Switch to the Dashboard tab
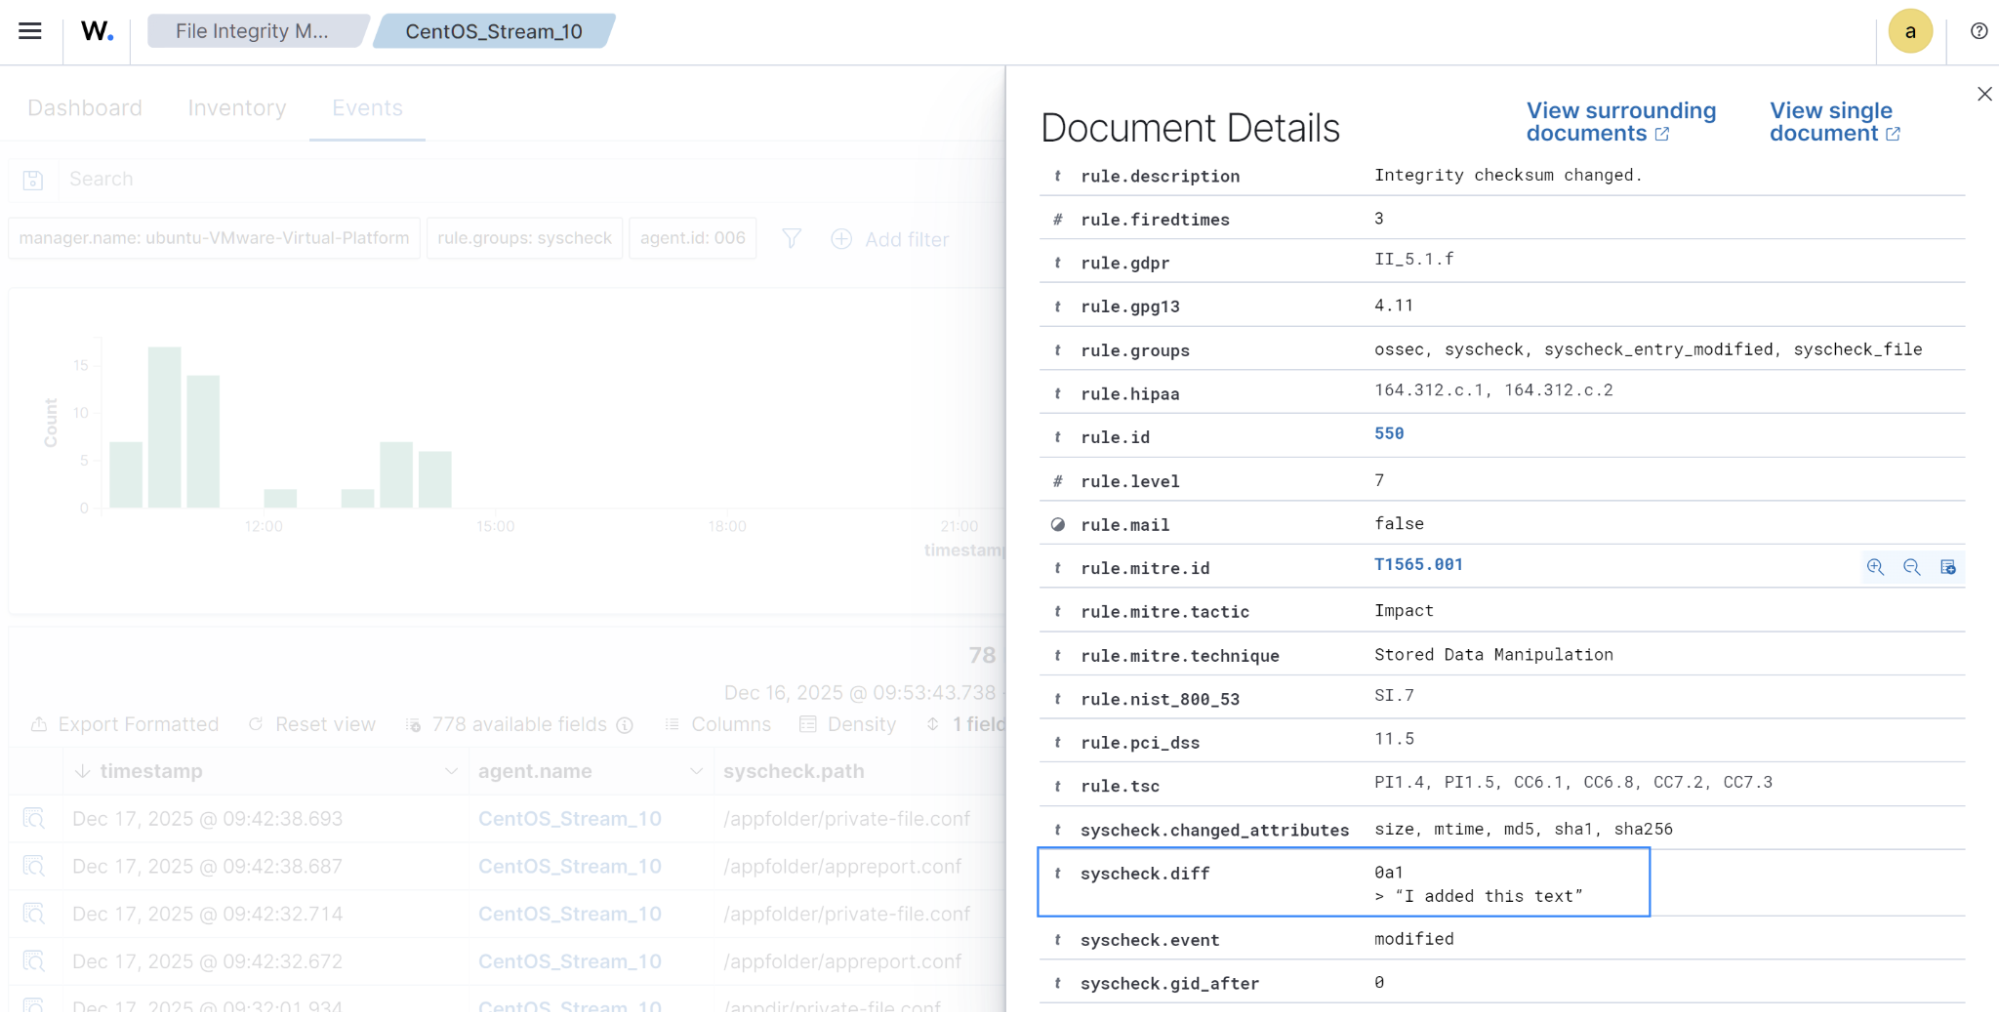Image resolution: width=1999 pixels, height=1013 pixels. 85,108
